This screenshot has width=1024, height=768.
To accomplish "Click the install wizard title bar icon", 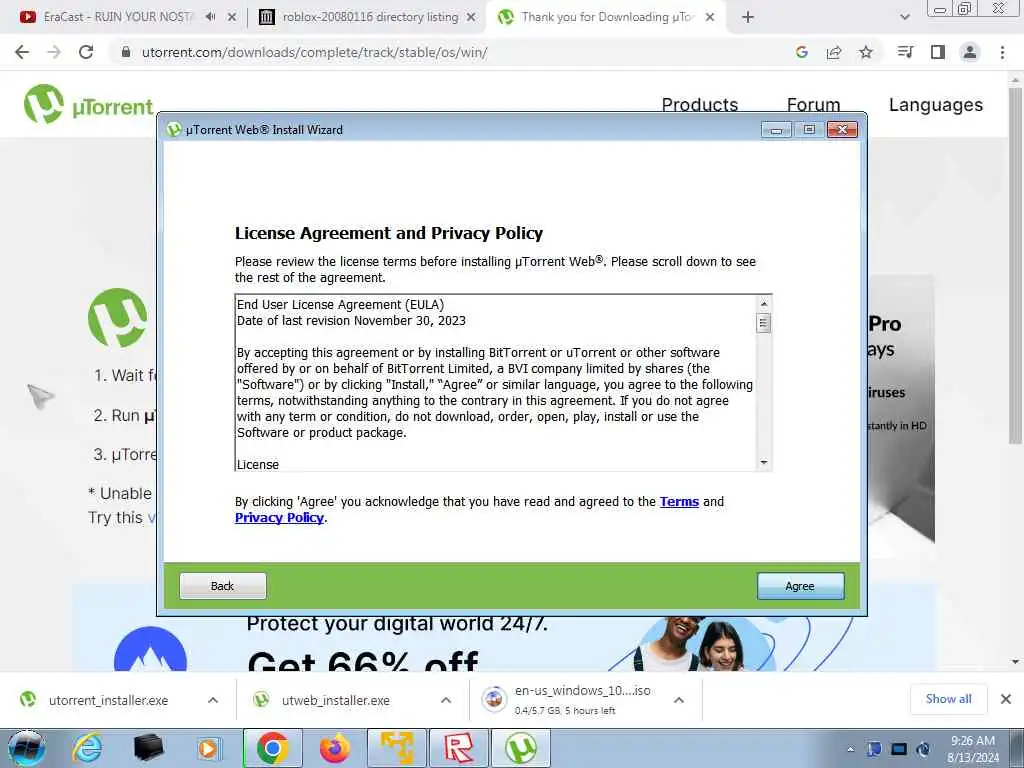I will (174, 129).
